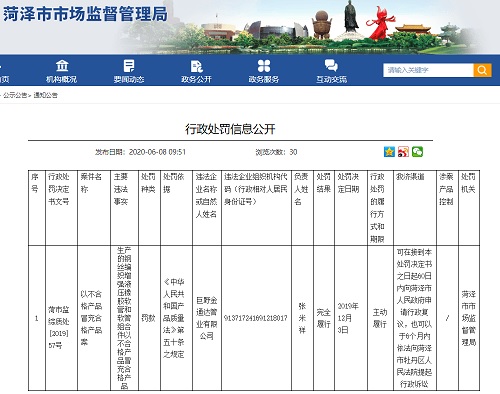Viewport: 500px width, 394px height.
Task: Select the 违法企业组织机构代码 column header
Action: pos(256,208)
